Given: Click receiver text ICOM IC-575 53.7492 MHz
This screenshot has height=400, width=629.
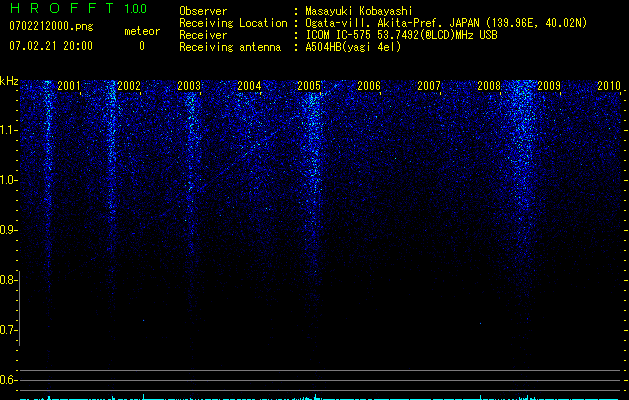Looking at the screenshot, I should click(401, 35).
